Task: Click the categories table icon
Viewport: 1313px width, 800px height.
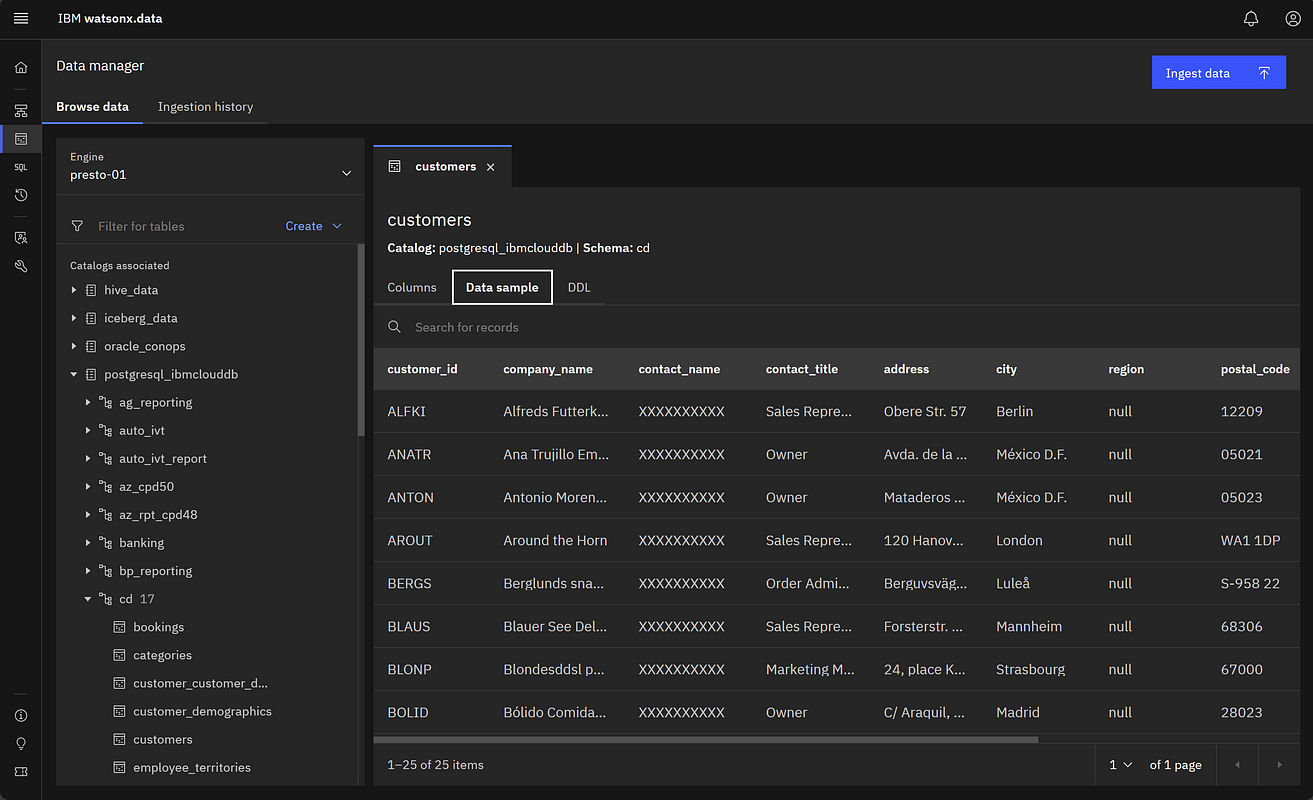Action: point(119,655)
